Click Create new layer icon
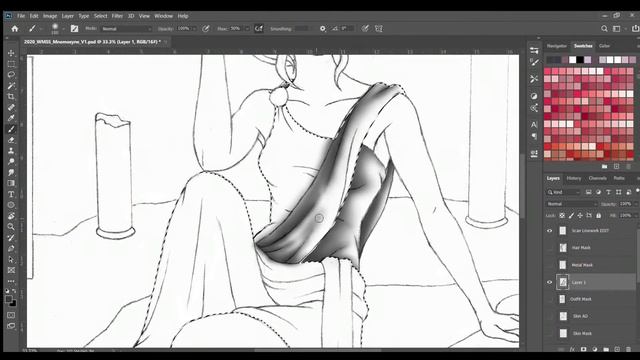 coord(617,349)
